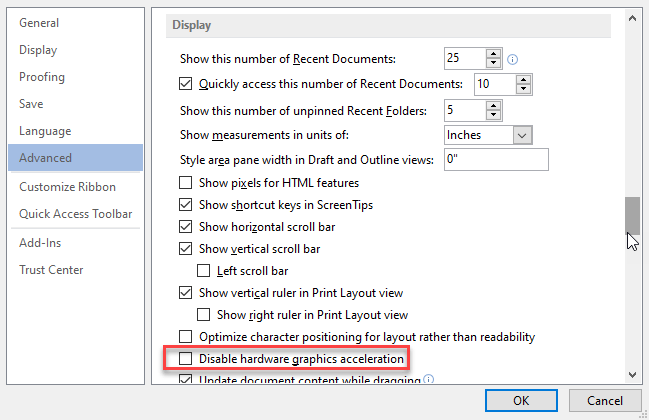Increase quick access documents number
Image resolution: width=649 pixels, height=420 pixels.
tap(524, 79)
